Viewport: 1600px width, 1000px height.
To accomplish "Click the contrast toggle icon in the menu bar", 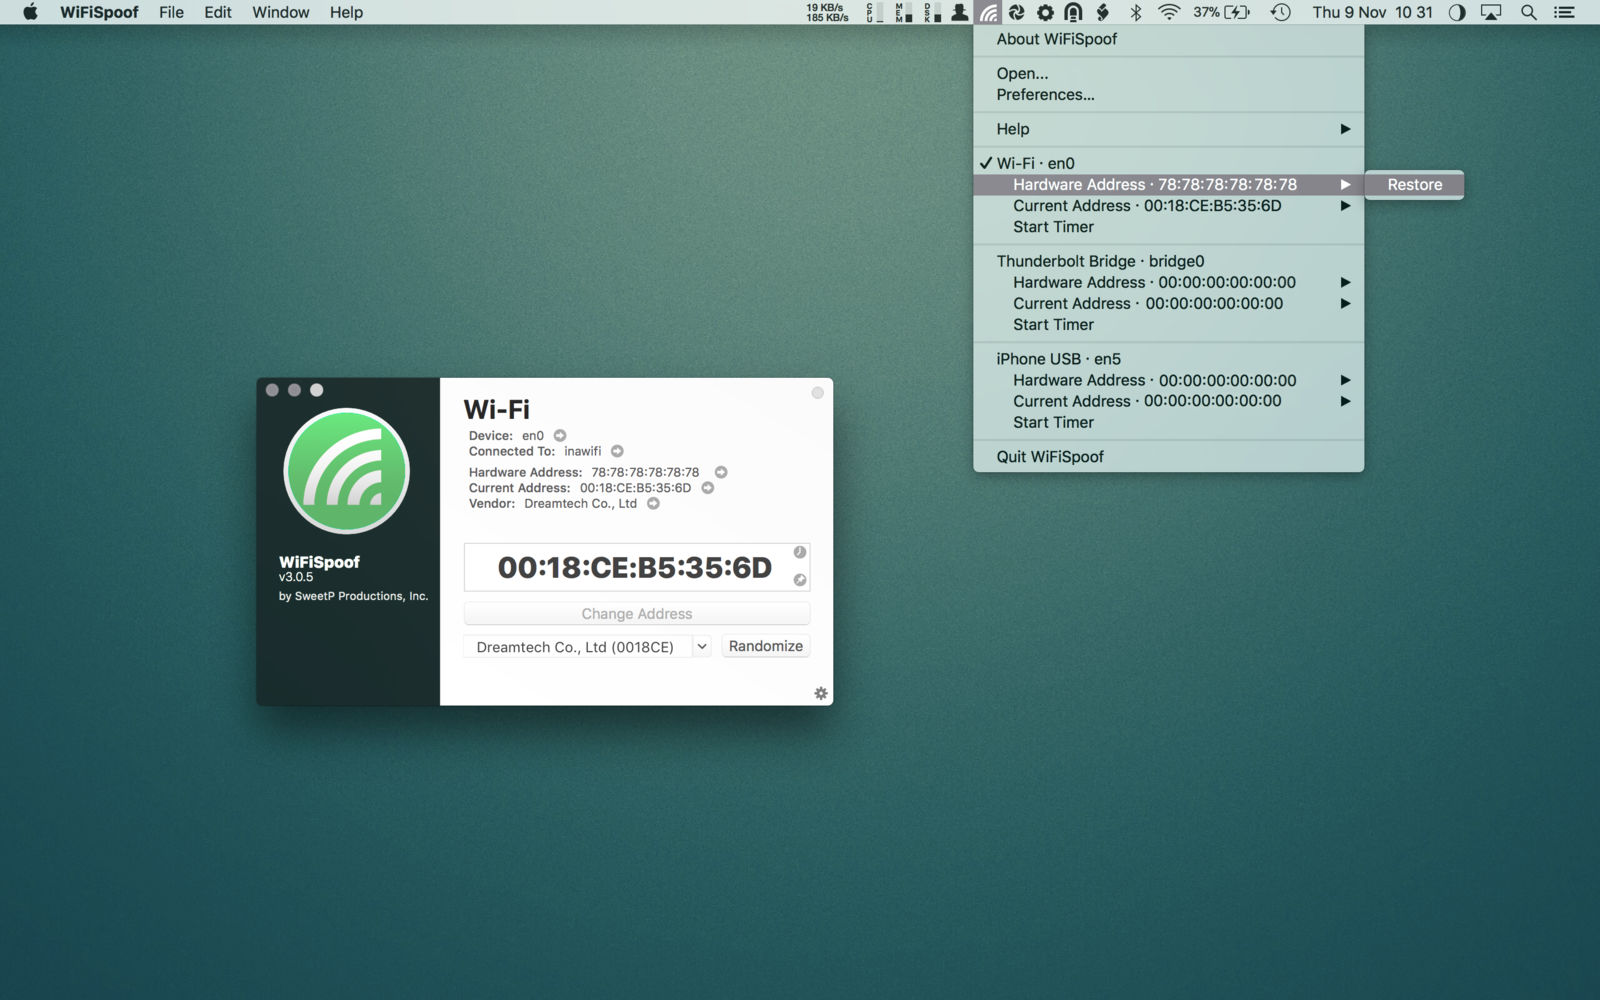I will point(1458,13).
